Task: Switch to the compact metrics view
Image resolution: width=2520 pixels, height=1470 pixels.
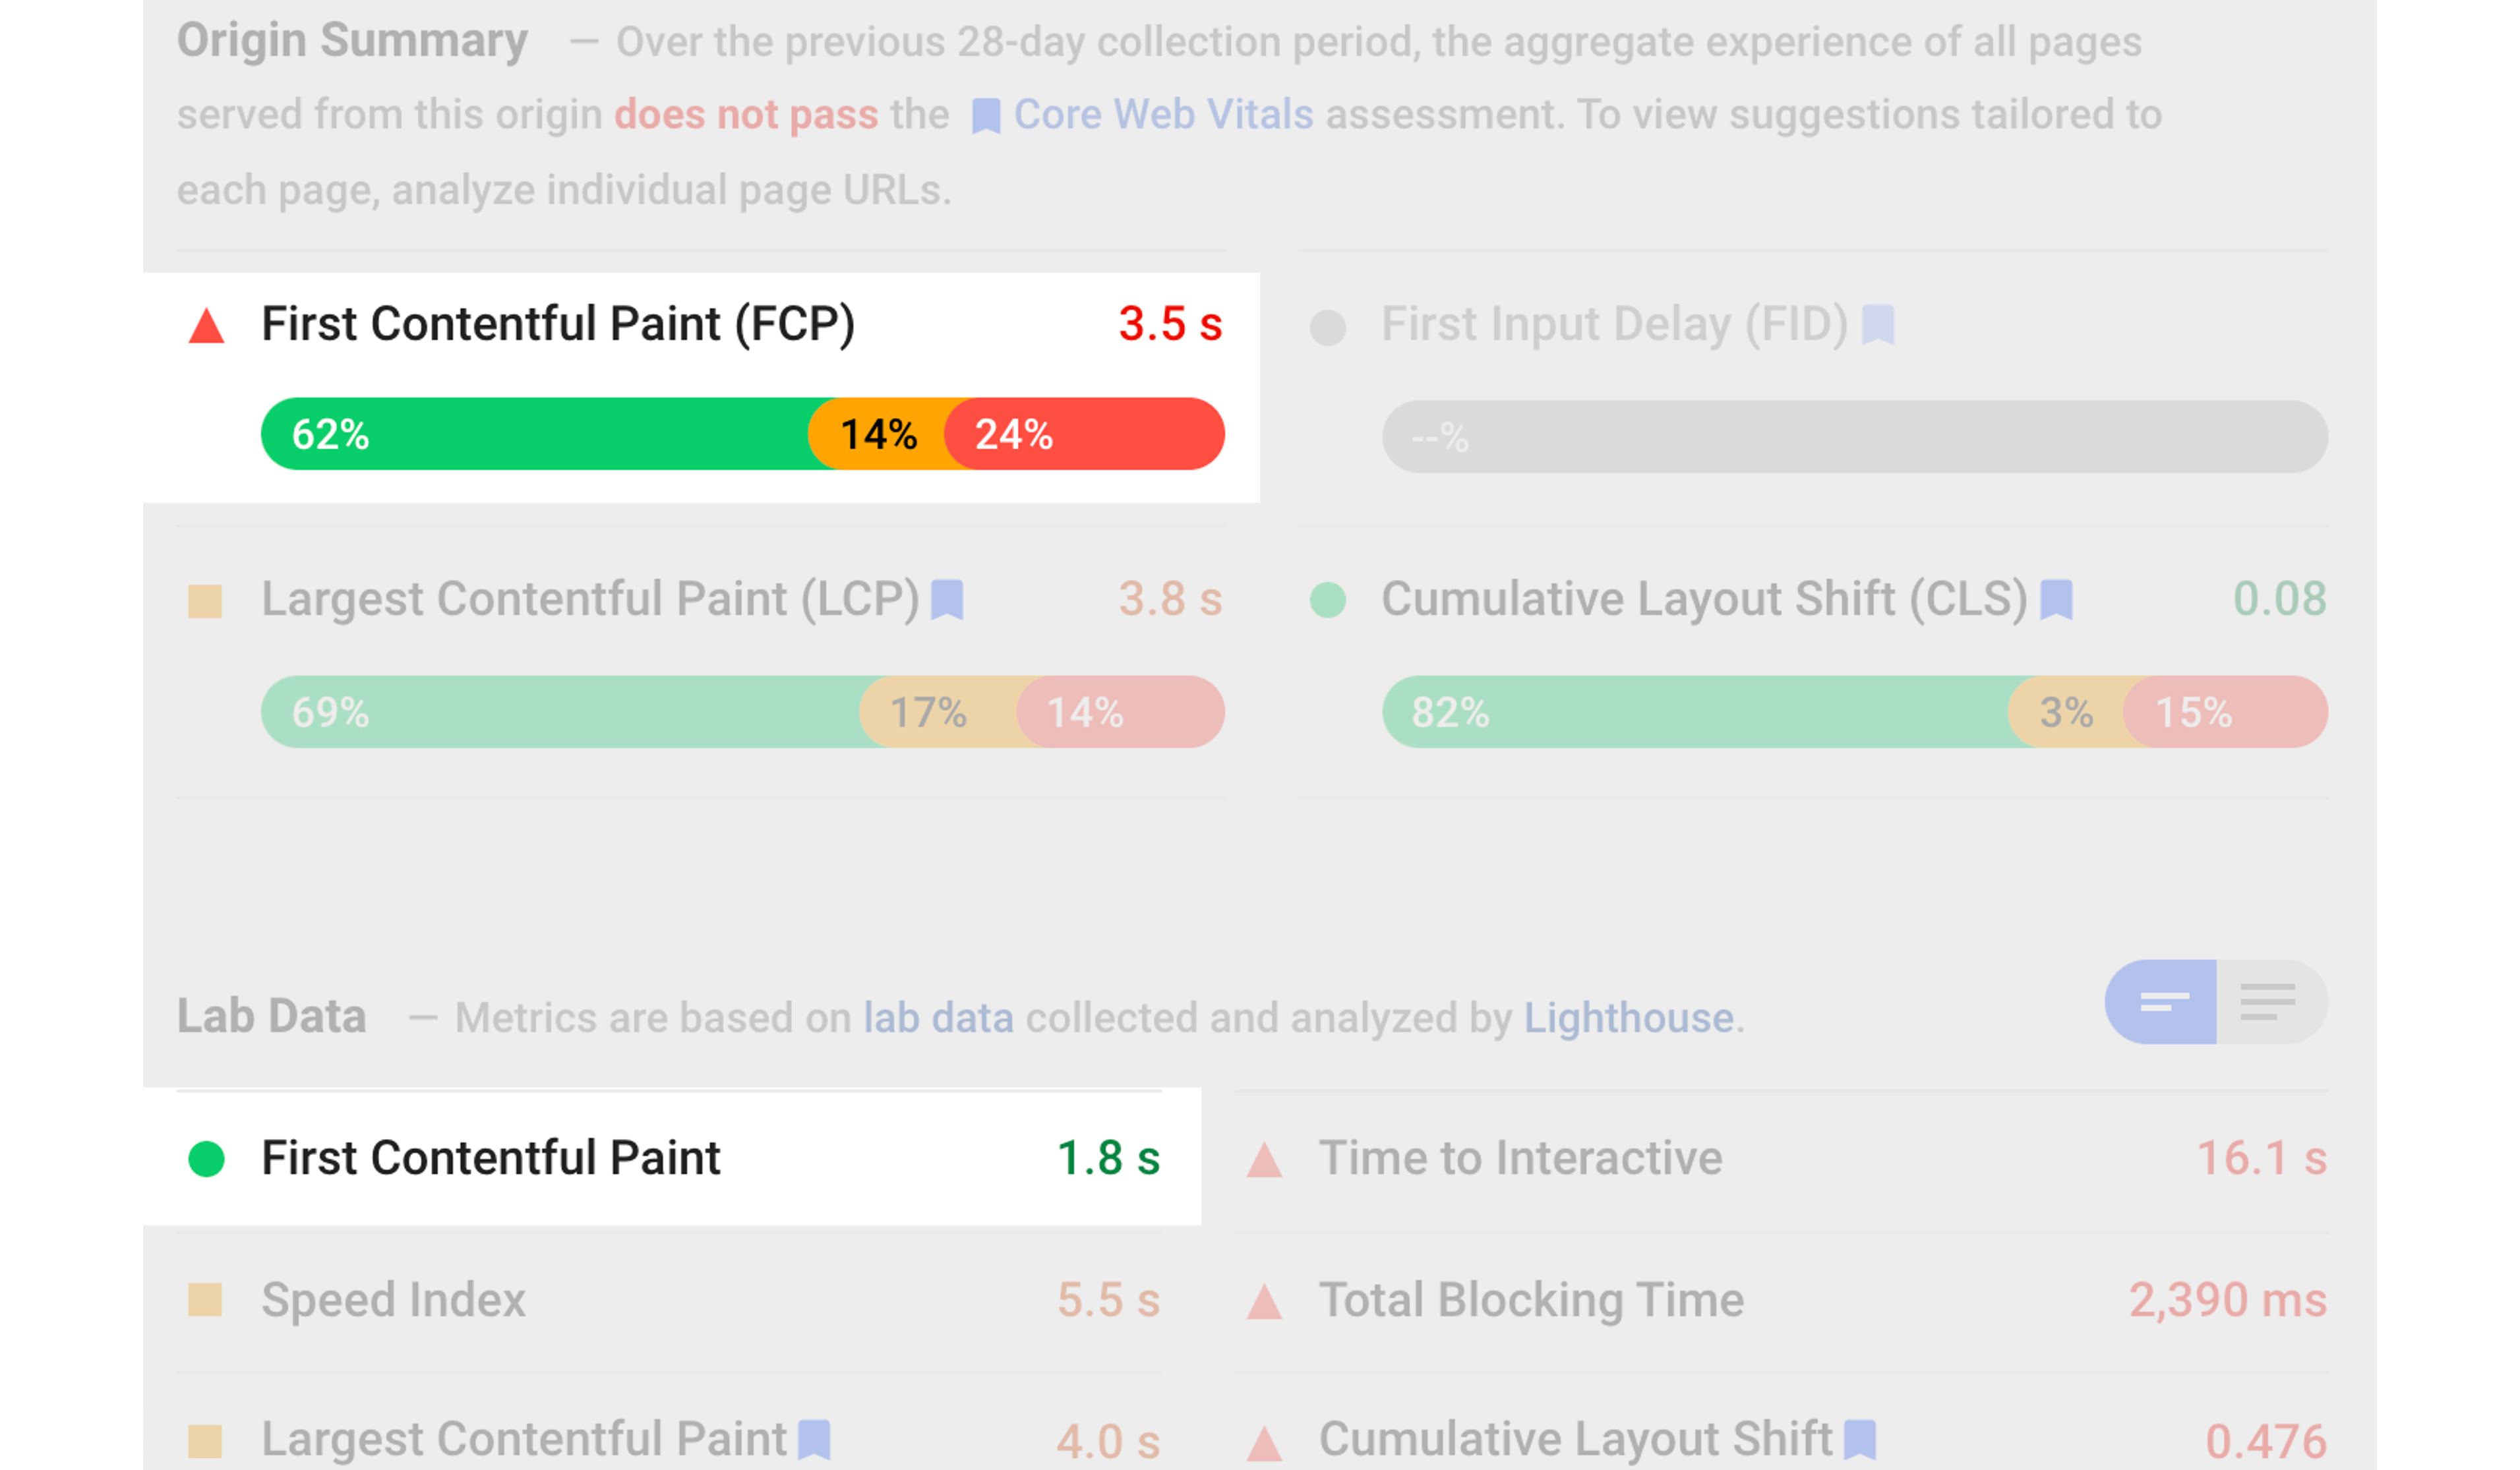Action: [2162, 1001]
